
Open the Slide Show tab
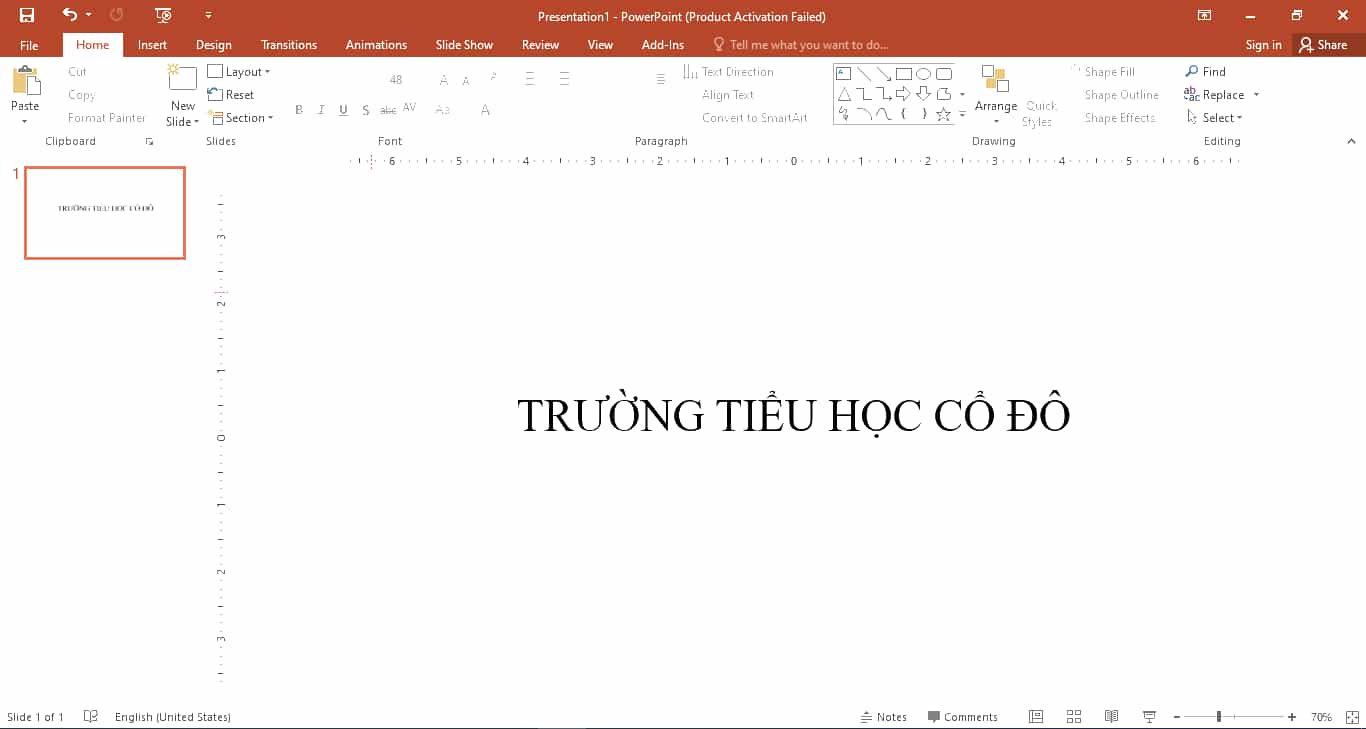[x=464, y=45]
